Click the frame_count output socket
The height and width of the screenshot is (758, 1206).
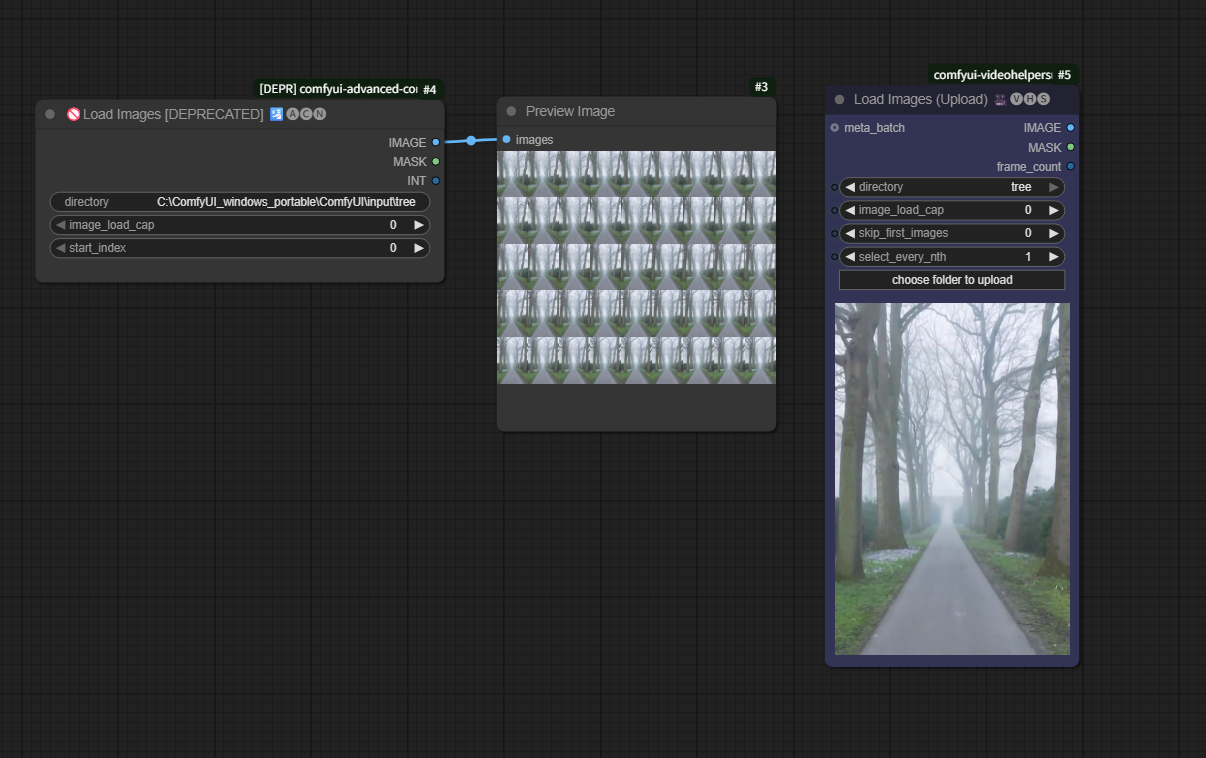(1071, 166)
